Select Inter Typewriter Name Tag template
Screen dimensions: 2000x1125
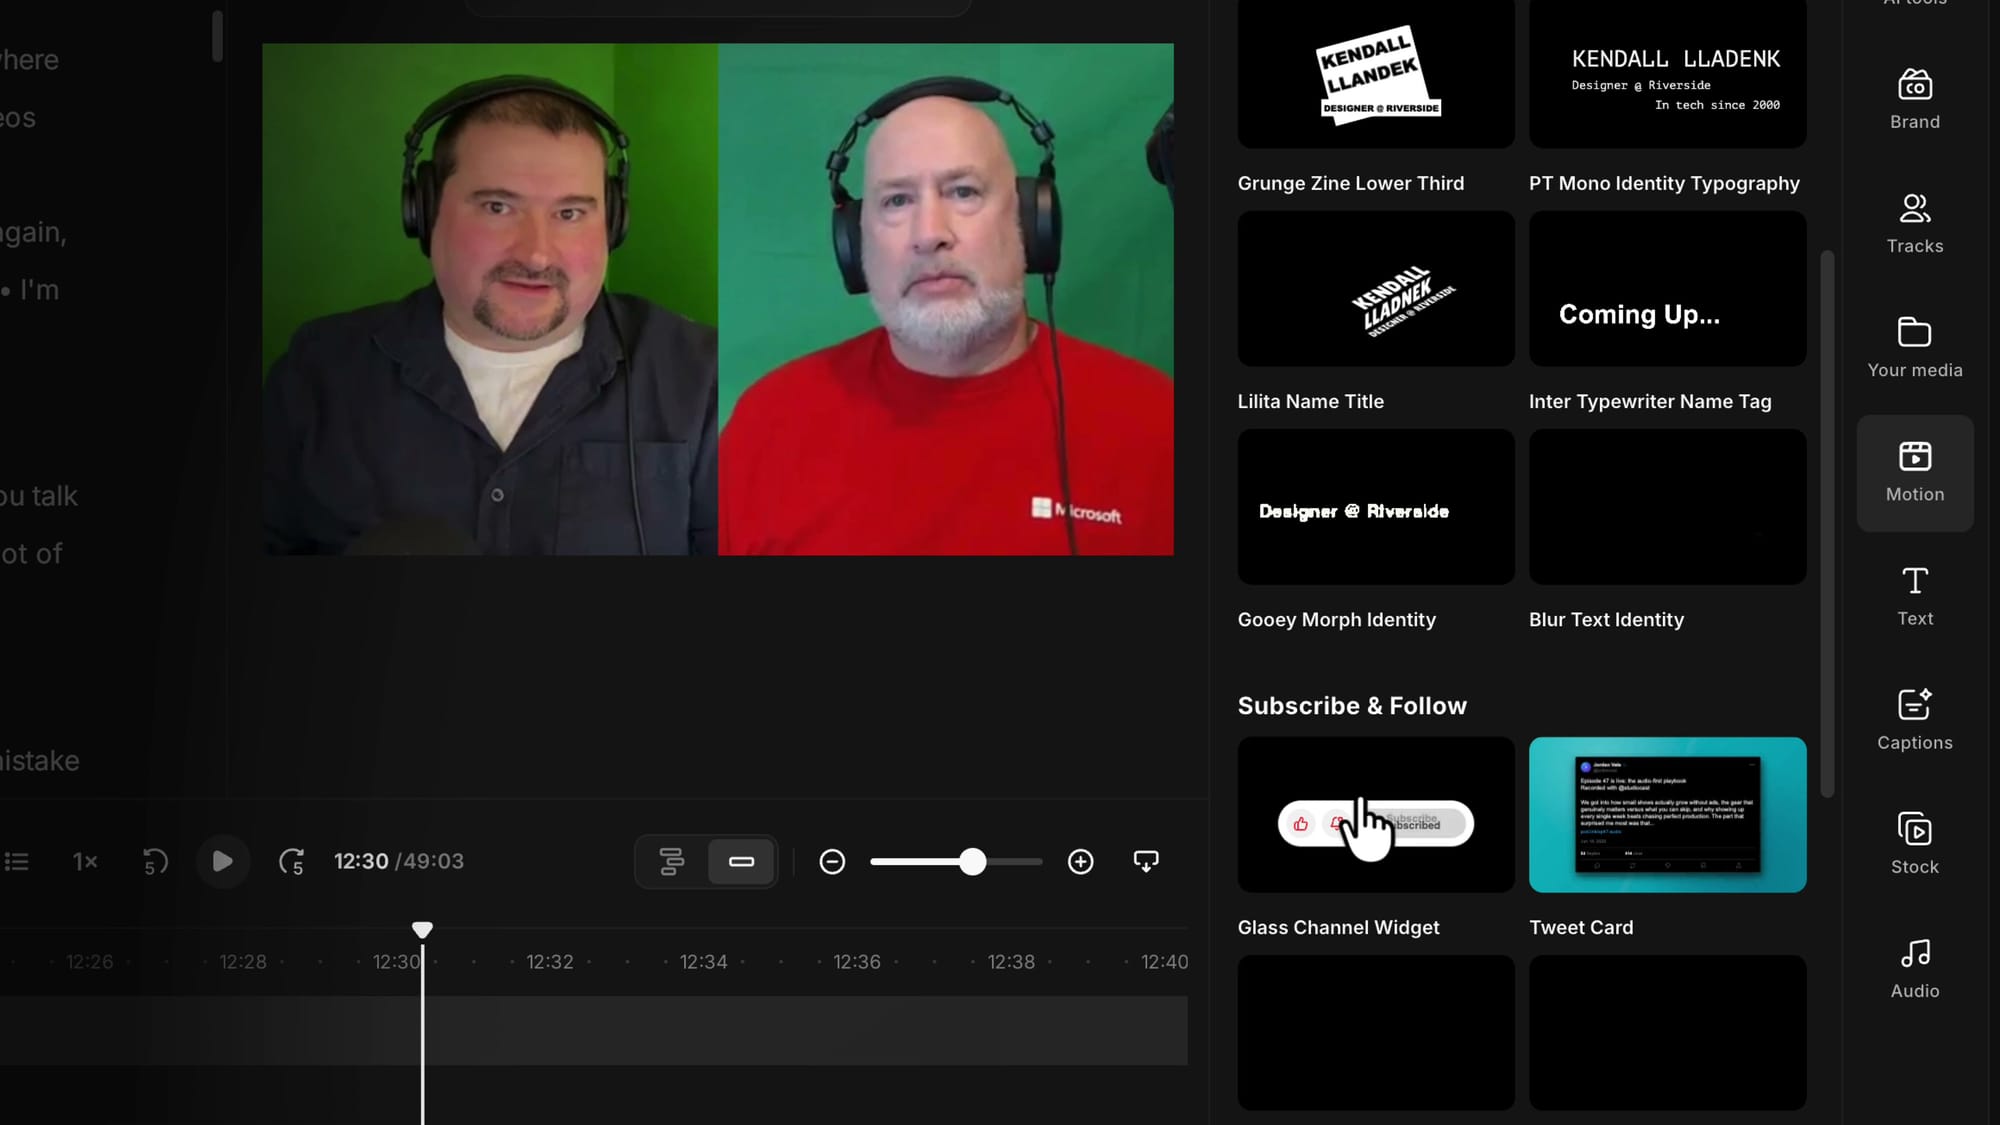[1667, 288]
